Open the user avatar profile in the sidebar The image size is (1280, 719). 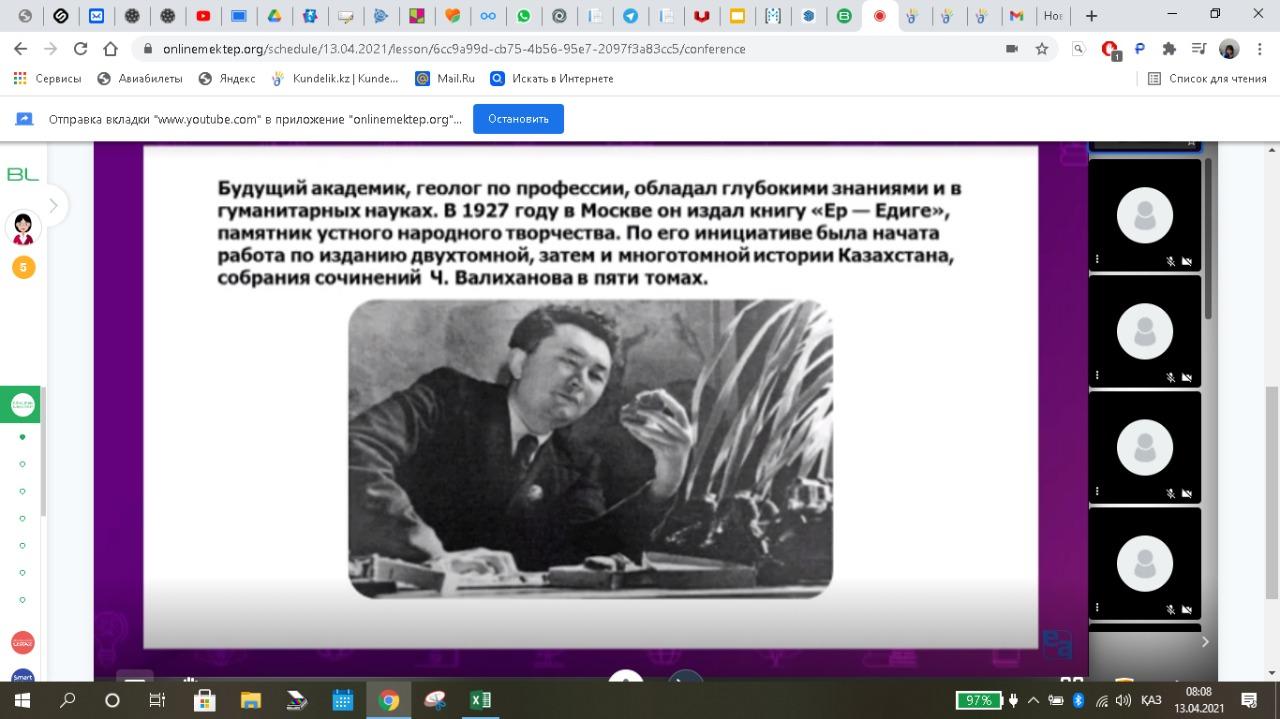[x=22, y=228]
